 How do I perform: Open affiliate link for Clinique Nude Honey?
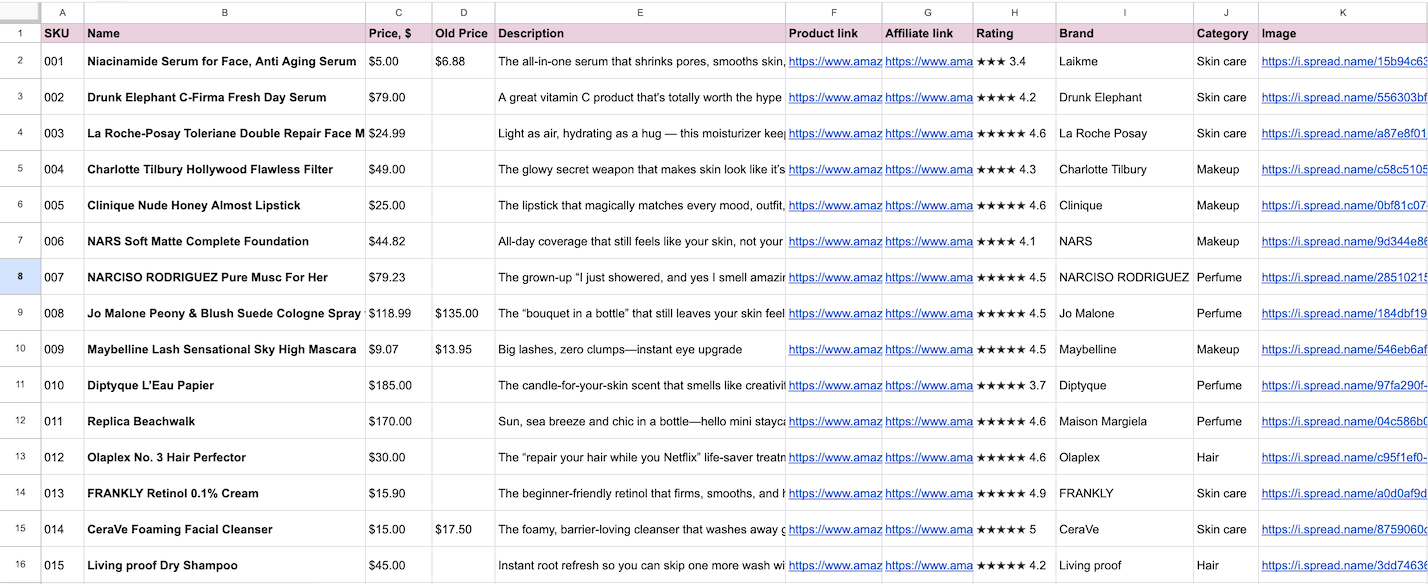click(x=929, y=205)
